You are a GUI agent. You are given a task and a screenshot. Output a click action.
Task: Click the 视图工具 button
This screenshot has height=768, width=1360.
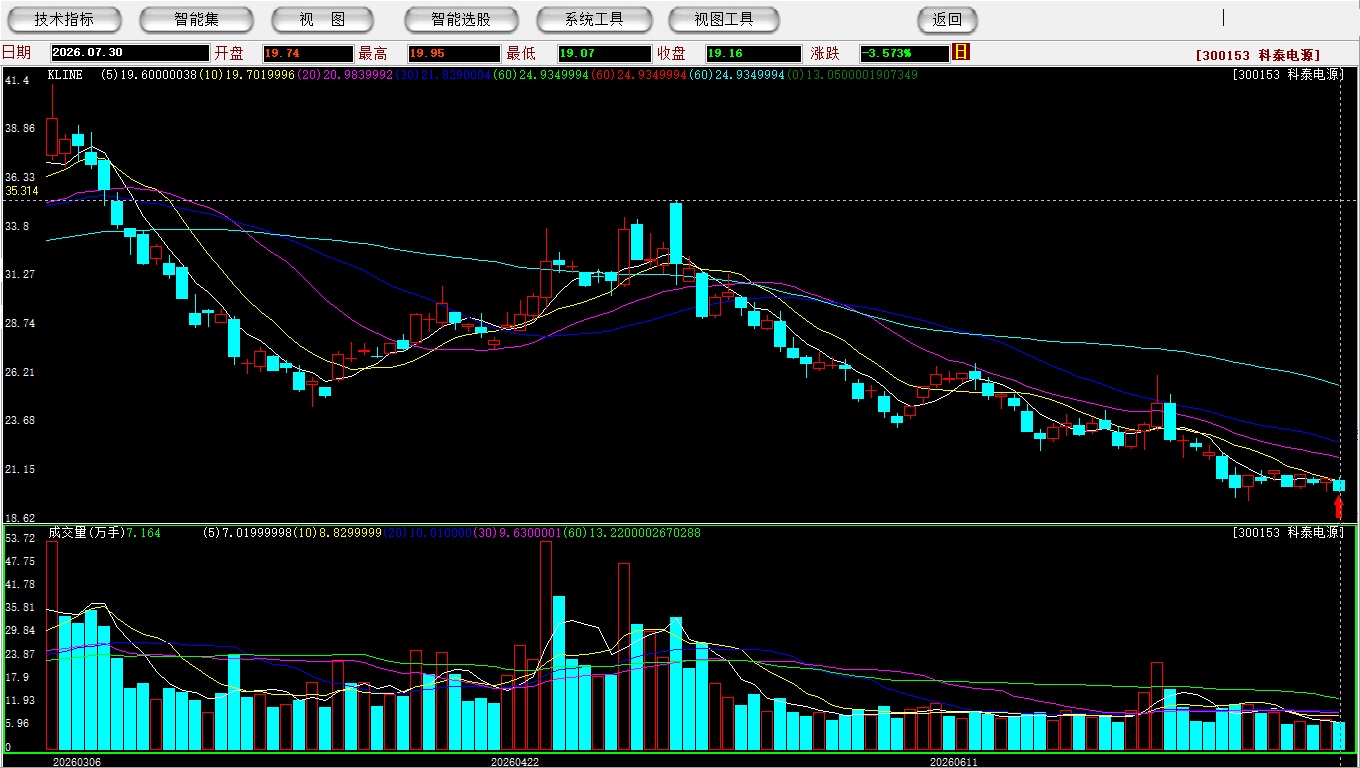(724, 19)
